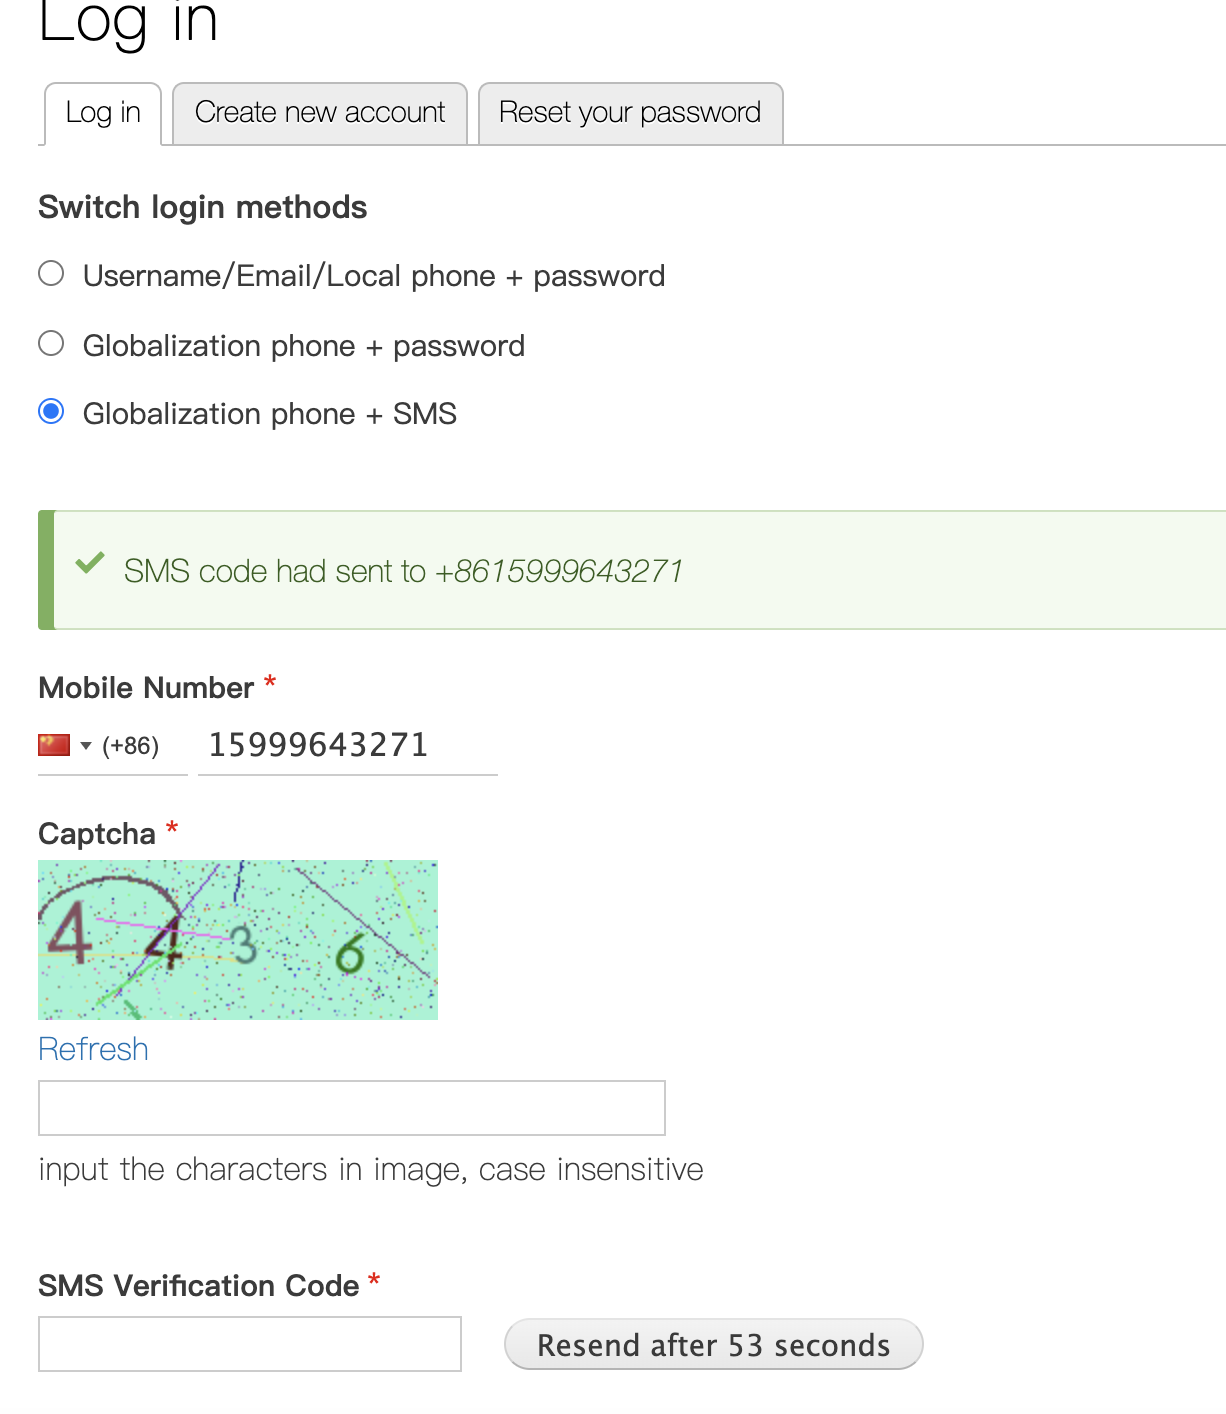
Task: Click the China flag icon
Action: click(55, 744)
